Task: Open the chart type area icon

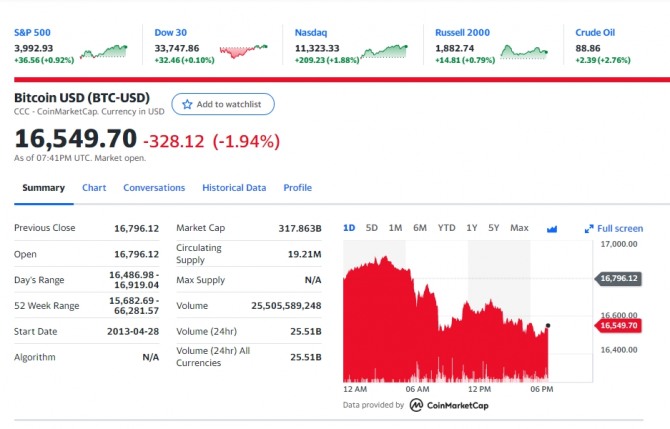Action: click(552, 229)
